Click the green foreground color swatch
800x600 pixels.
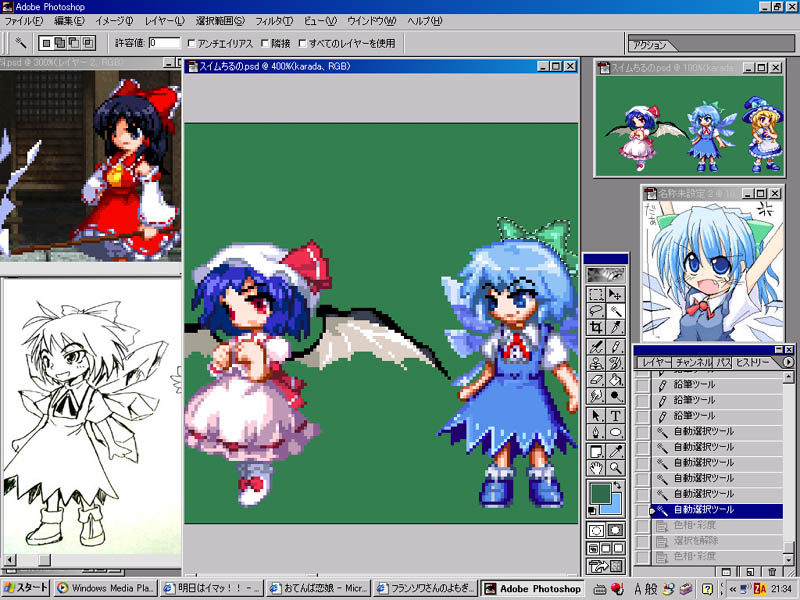pyautogui.click(x=601, y=493)
